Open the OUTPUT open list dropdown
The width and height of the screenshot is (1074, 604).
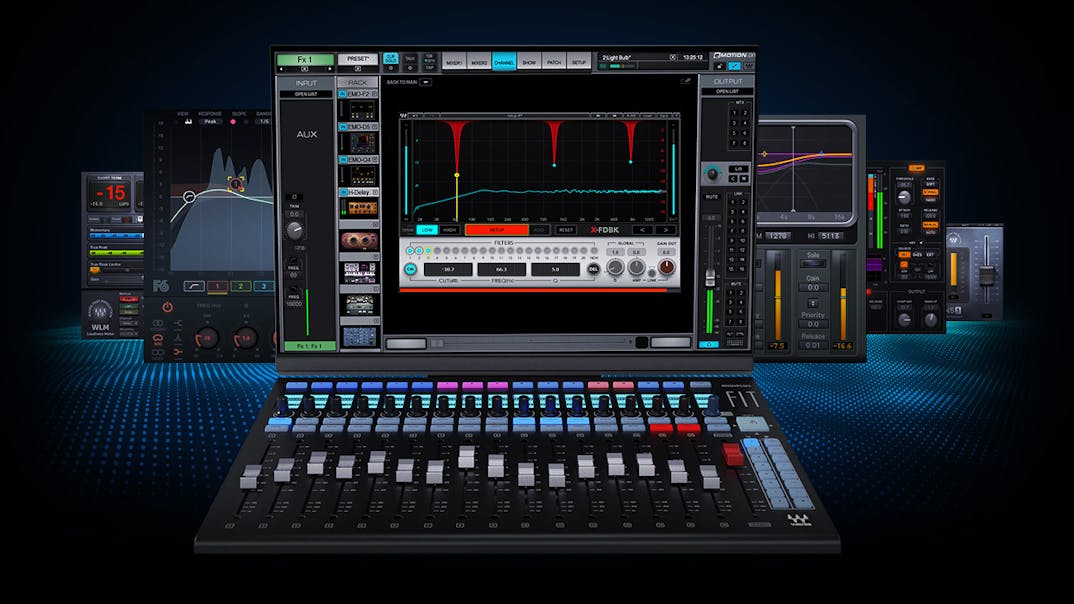725,92
